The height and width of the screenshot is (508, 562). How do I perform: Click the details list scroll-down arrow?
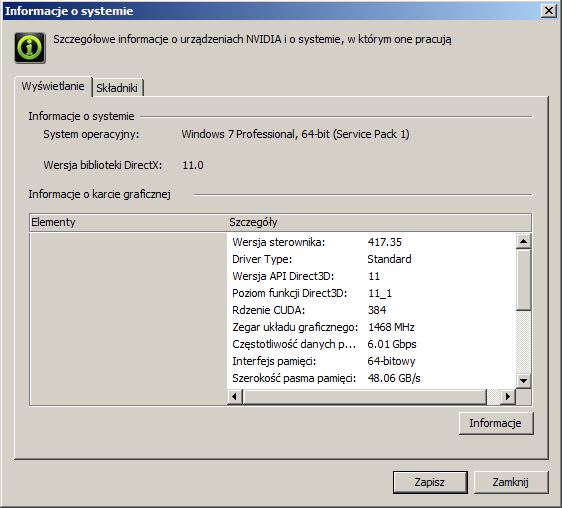pyautogui.click(x=523, y=381)
